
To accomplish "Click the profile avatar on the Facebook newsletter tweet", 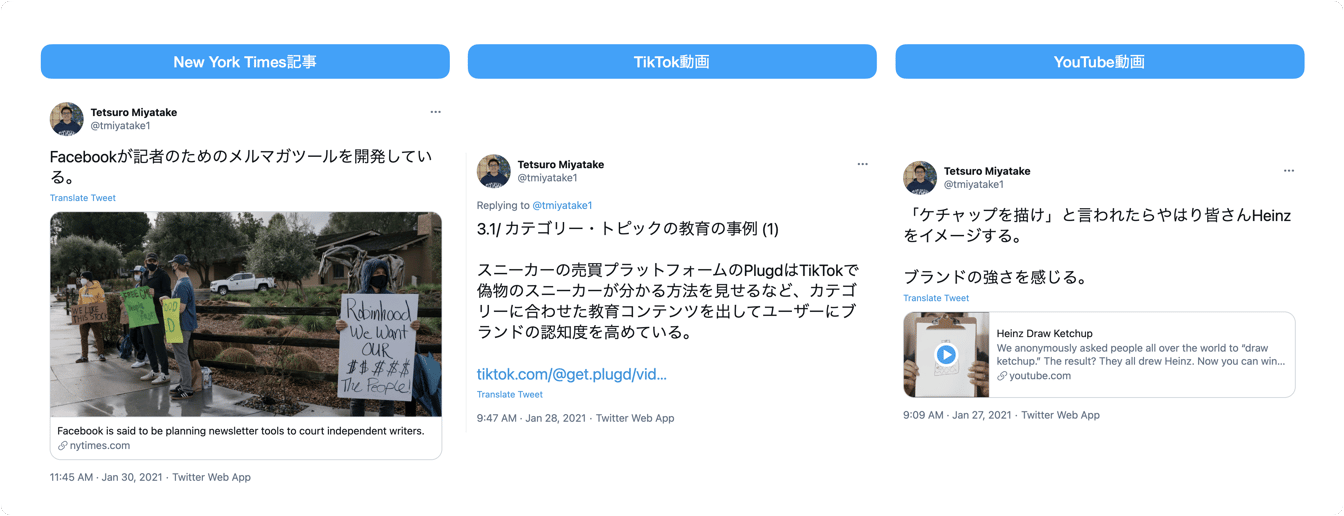I will click(x=67, y=119).
